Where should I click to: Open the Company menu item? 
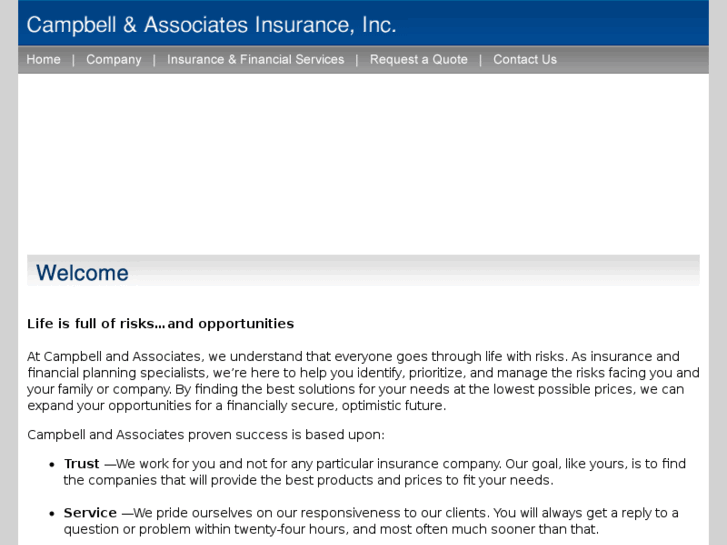pos(114,60)
